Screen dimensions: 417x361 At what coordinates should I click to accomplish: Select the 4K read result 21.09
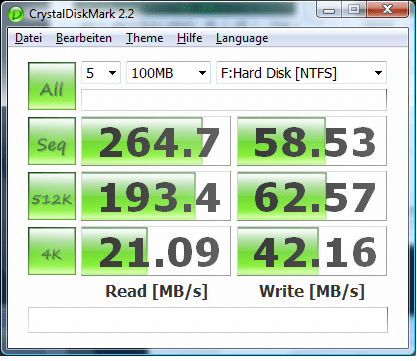156,251
